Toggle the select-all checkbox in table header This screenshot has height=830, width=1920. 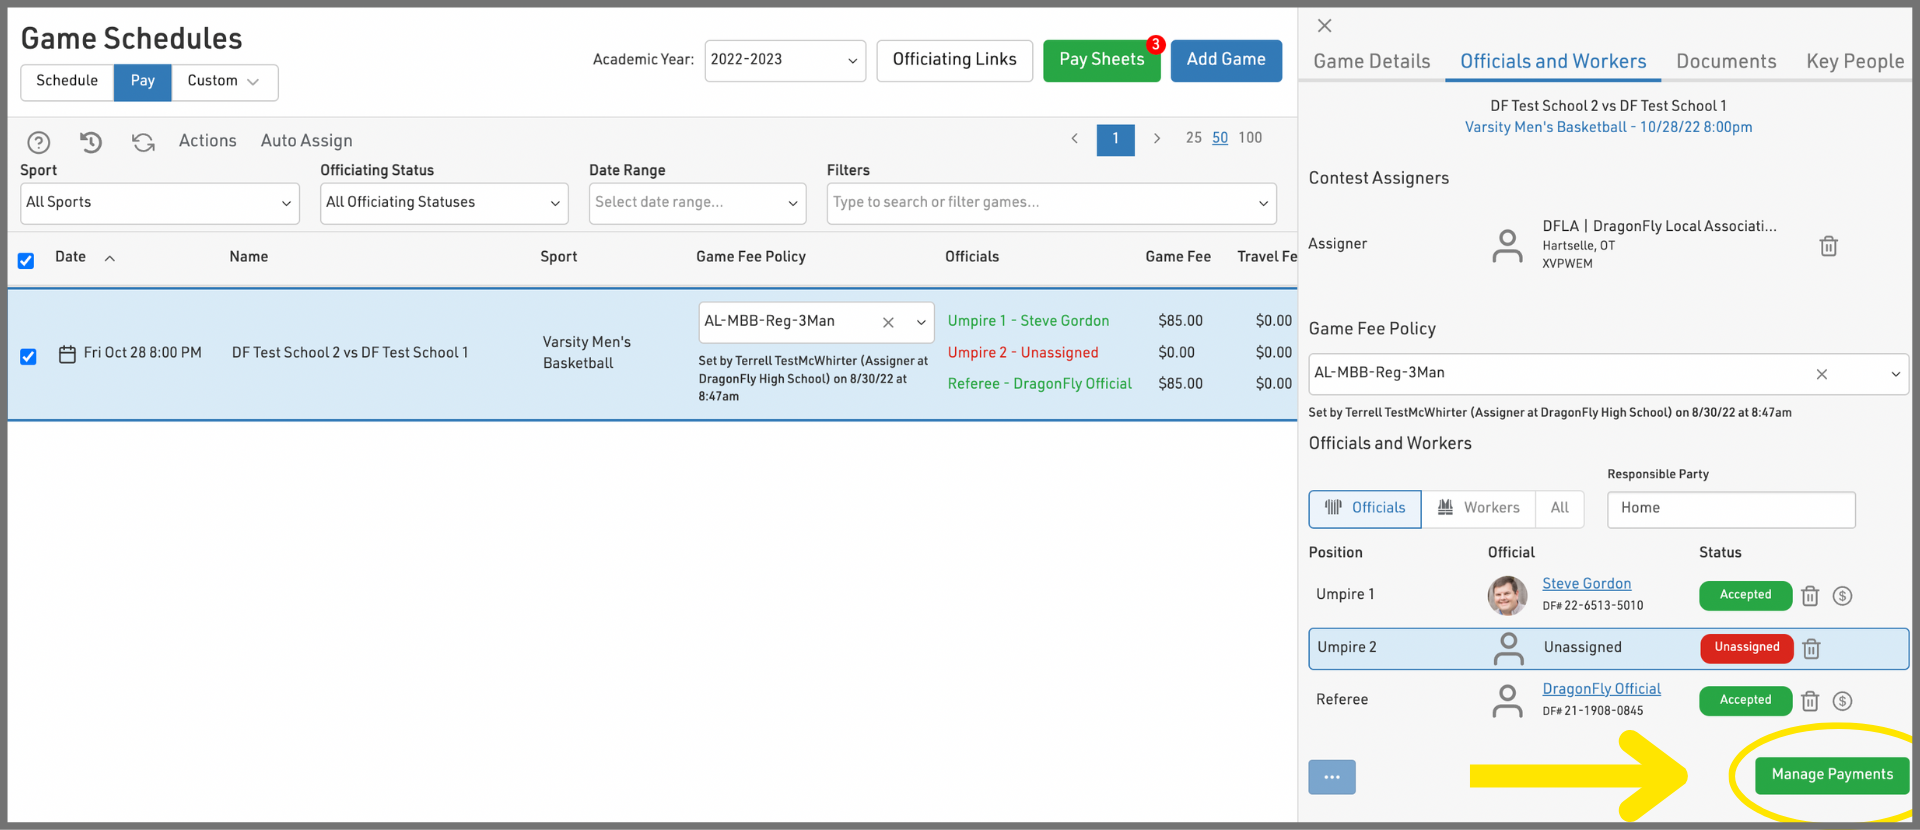[26, 261]
